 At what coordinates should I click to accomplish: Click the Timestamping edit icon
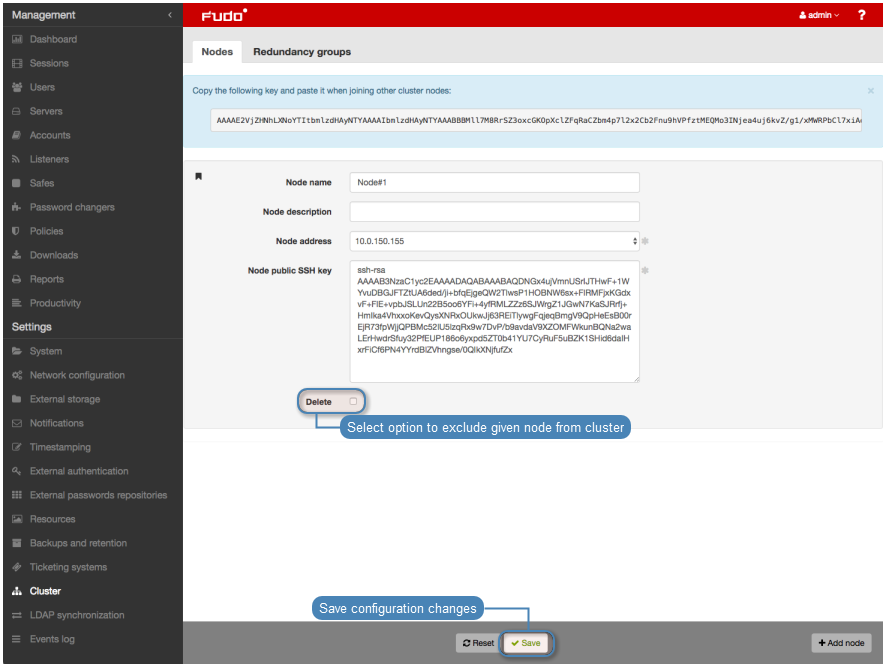pyautogui.click(x=16, y=447)
